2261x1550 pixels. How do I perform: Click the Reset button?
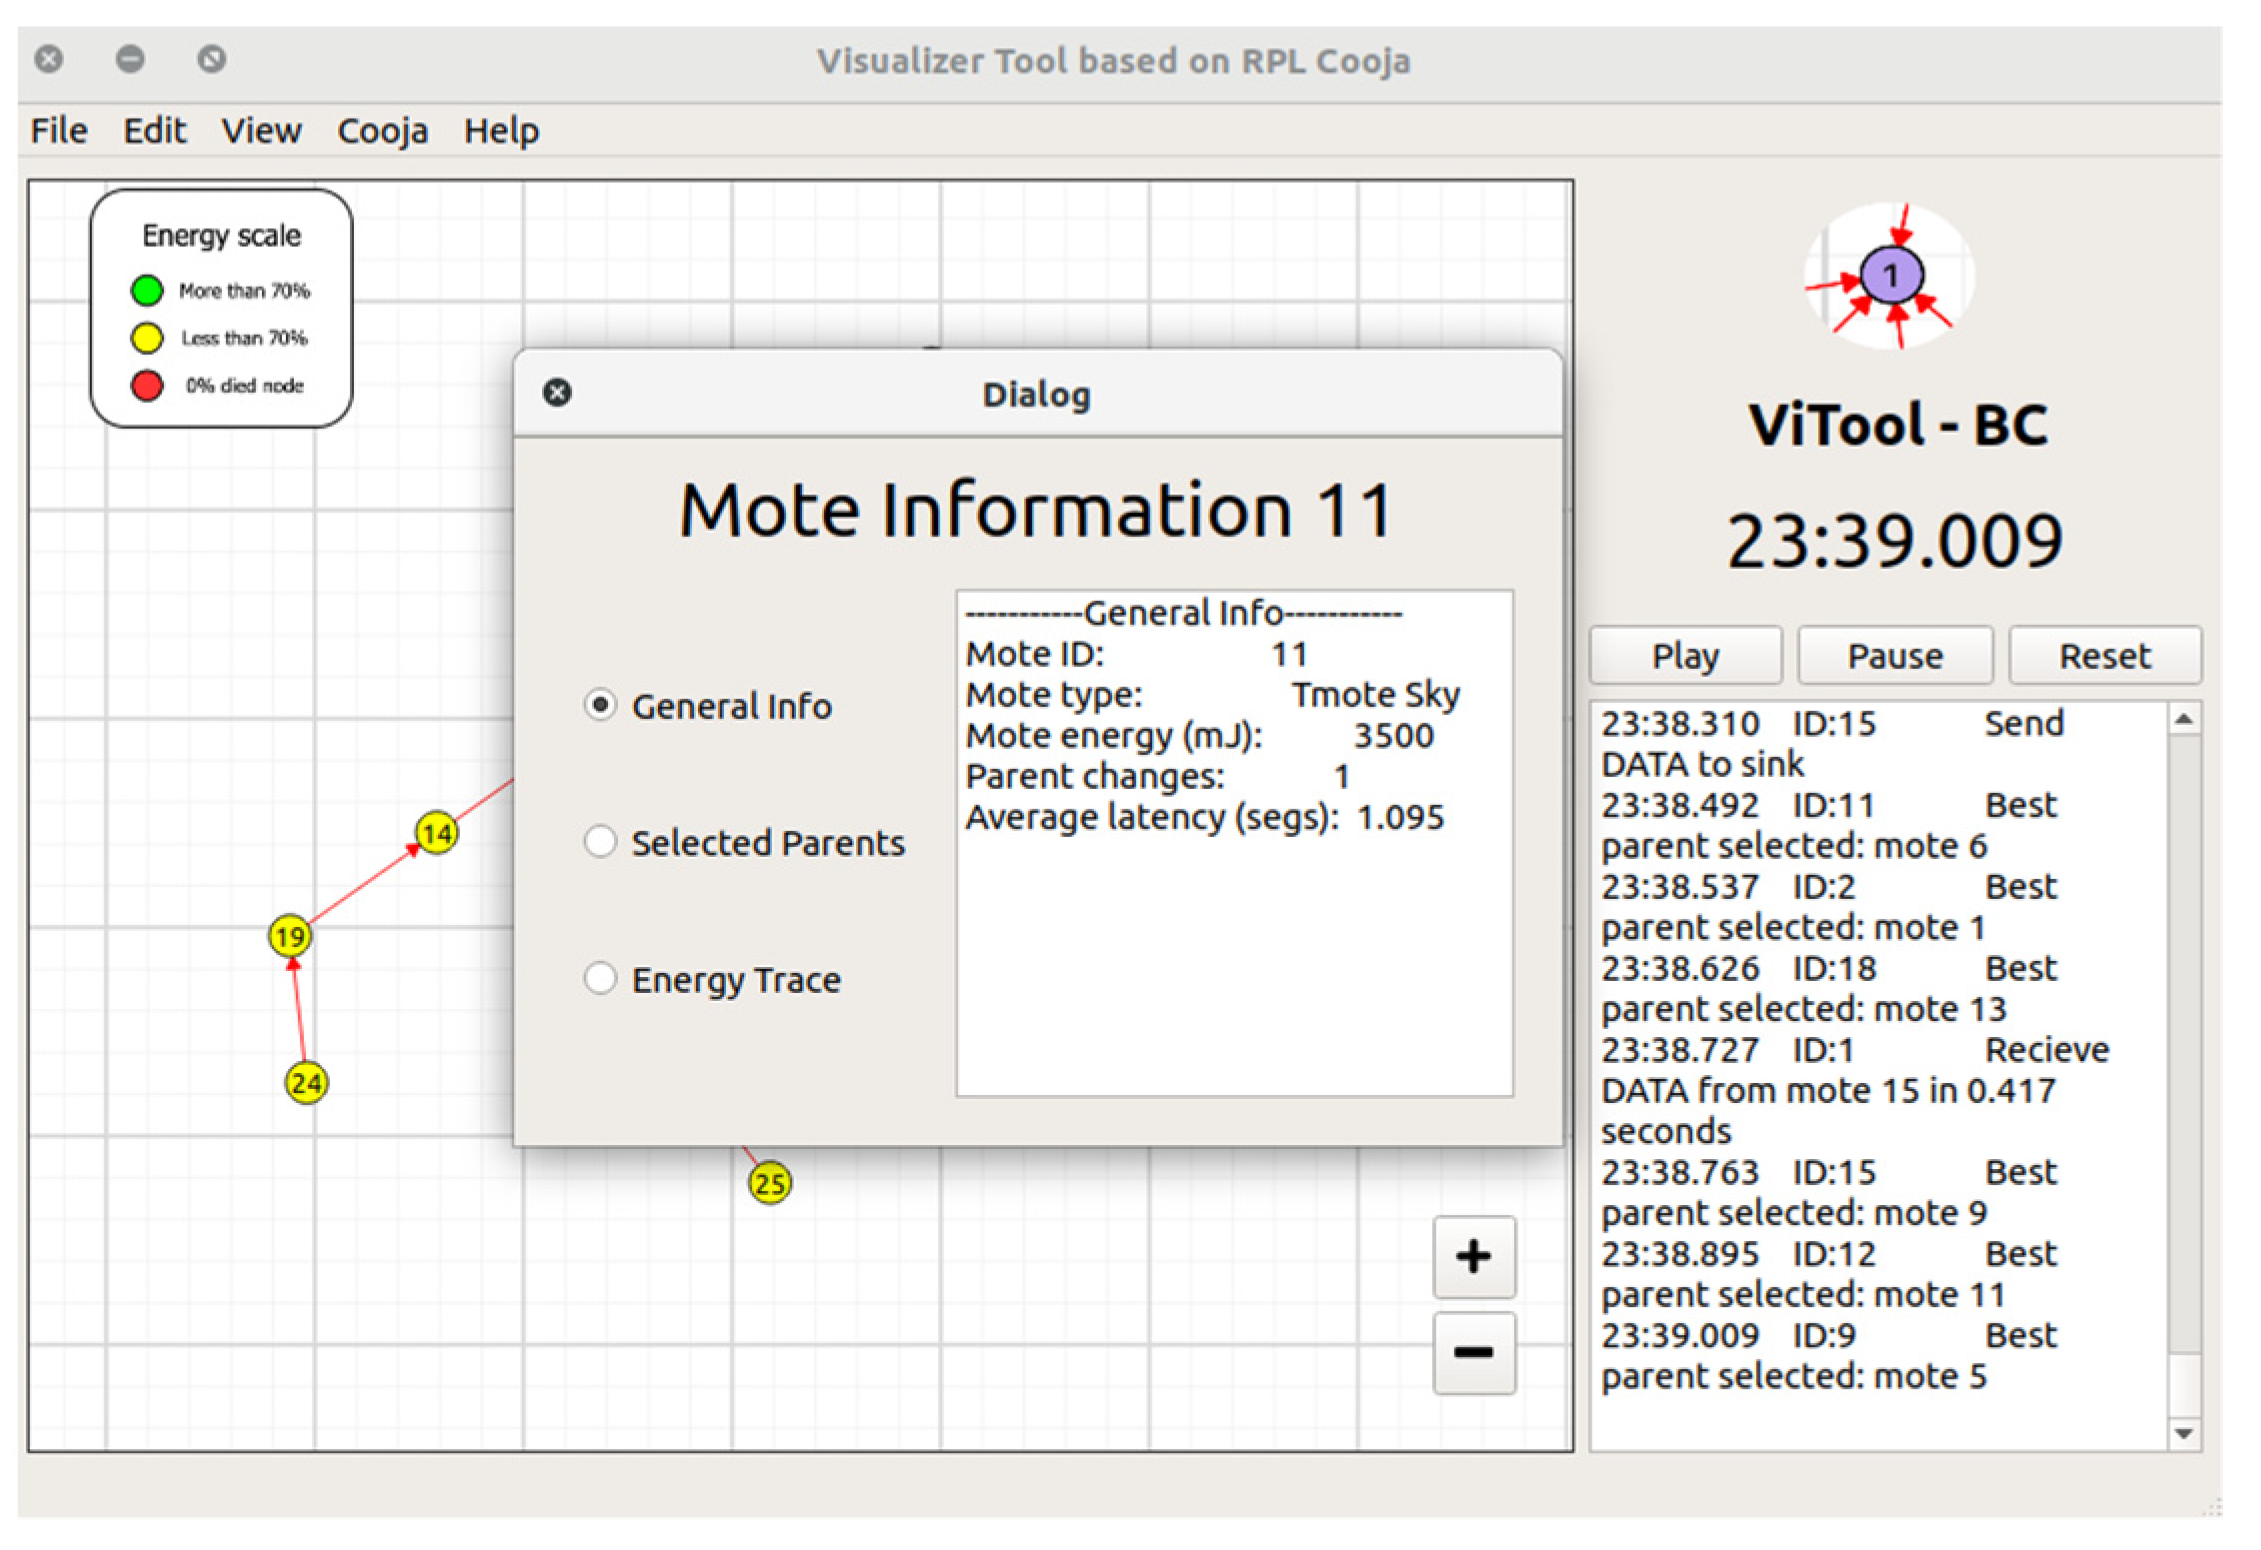[x=2103, y=656]
